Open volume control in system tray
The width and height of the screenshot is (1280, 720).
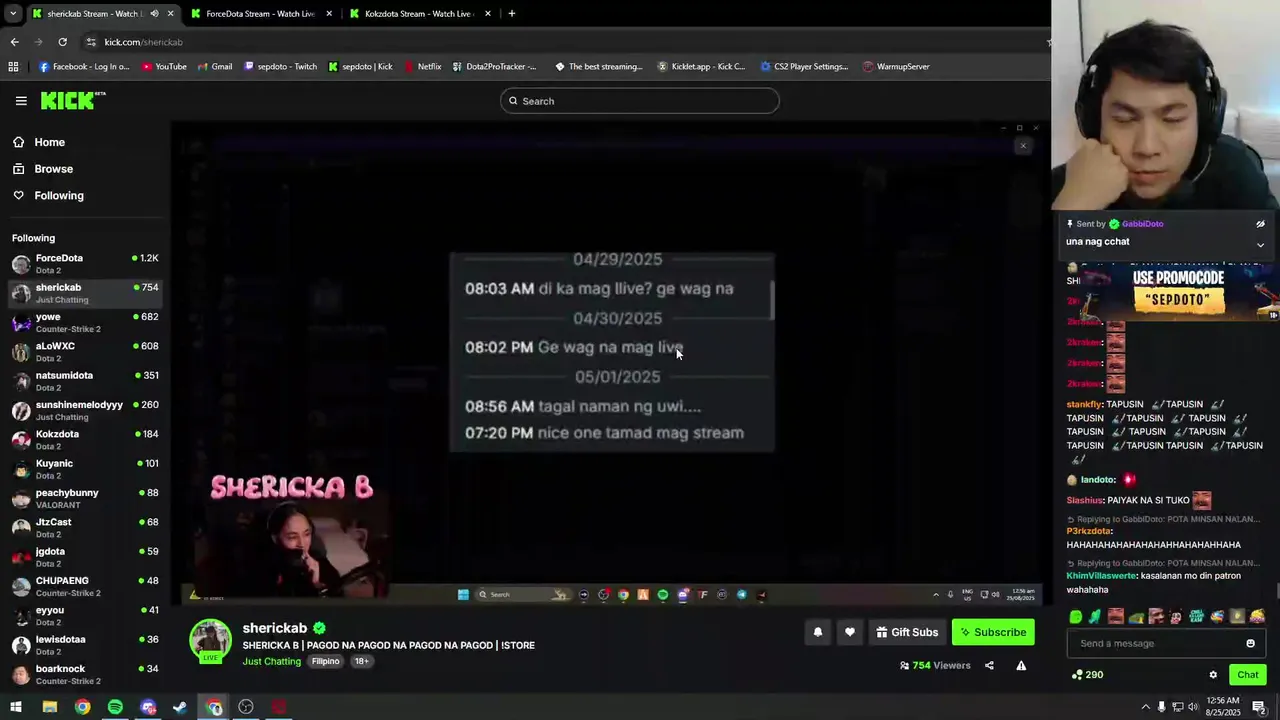click(1192, 707)
